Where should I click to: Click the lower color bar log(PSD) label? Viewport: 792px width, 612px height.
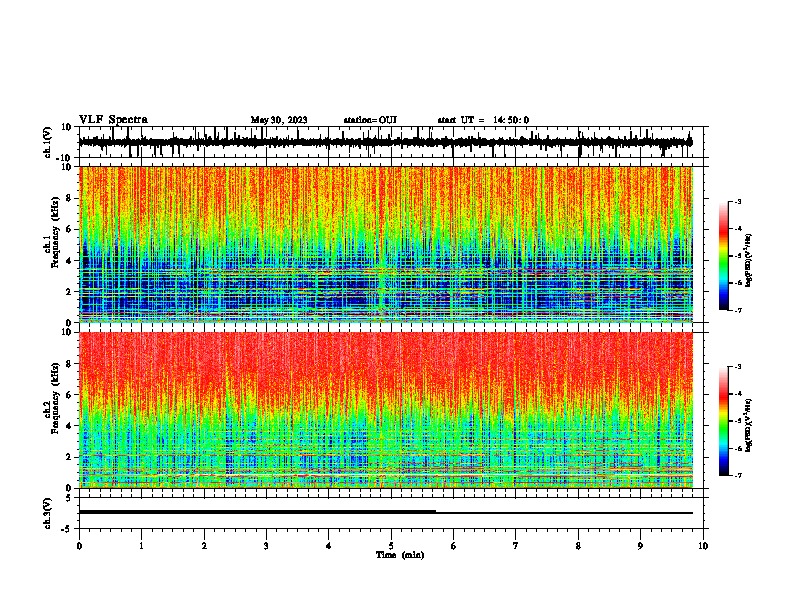point(749,426)
